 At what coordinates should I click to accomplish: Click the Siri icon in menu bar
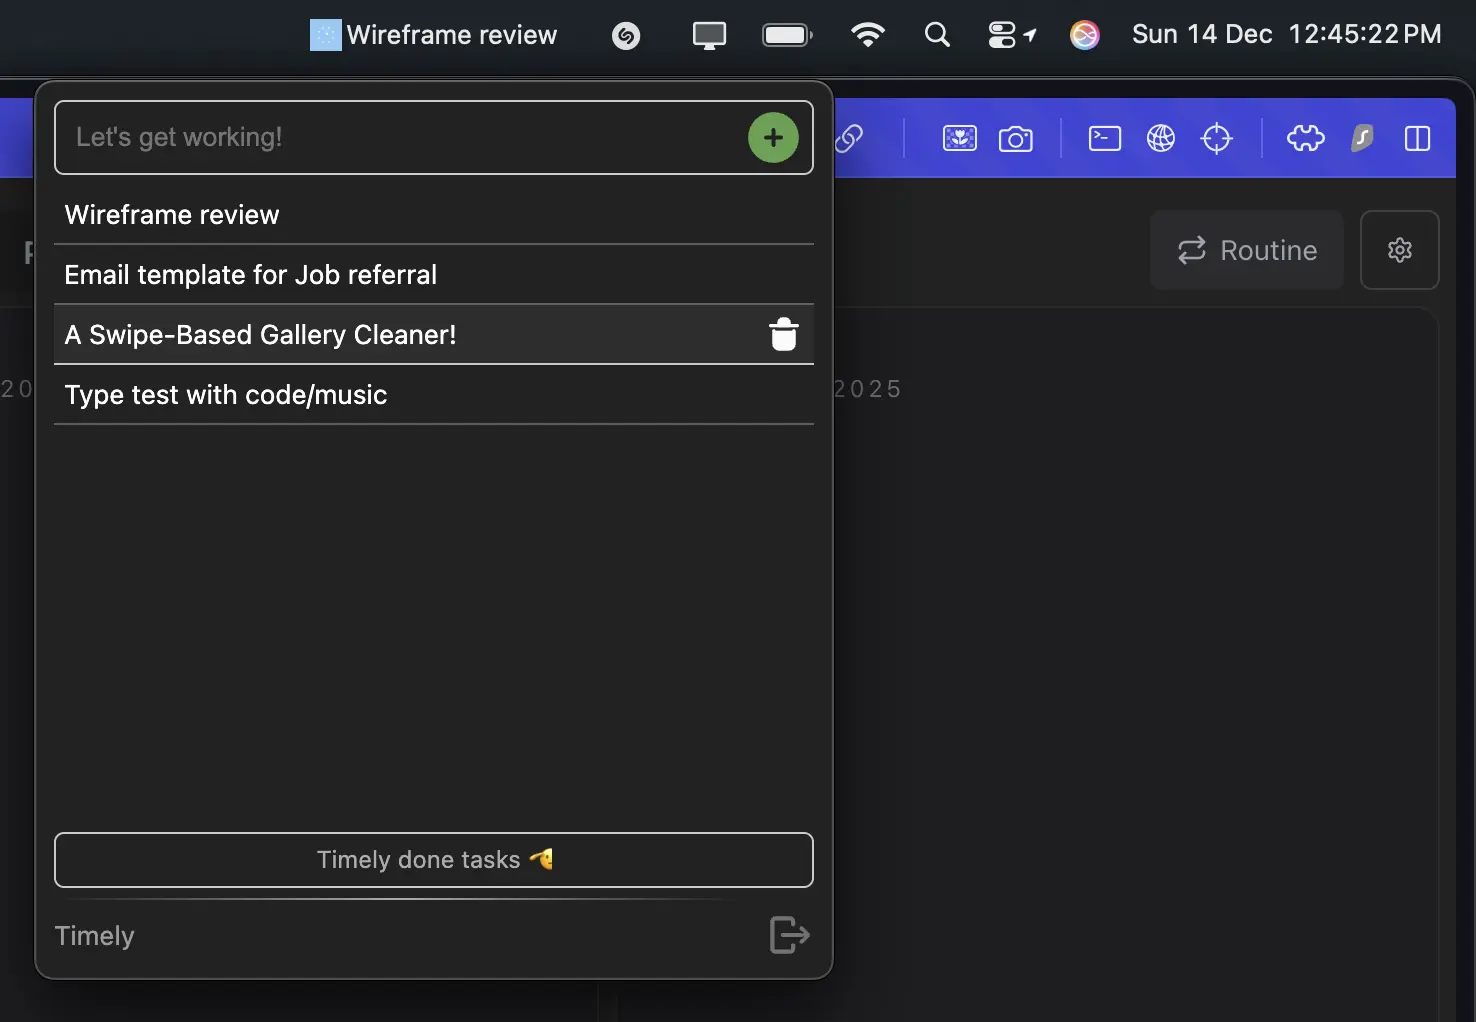tap(1085, 36)
